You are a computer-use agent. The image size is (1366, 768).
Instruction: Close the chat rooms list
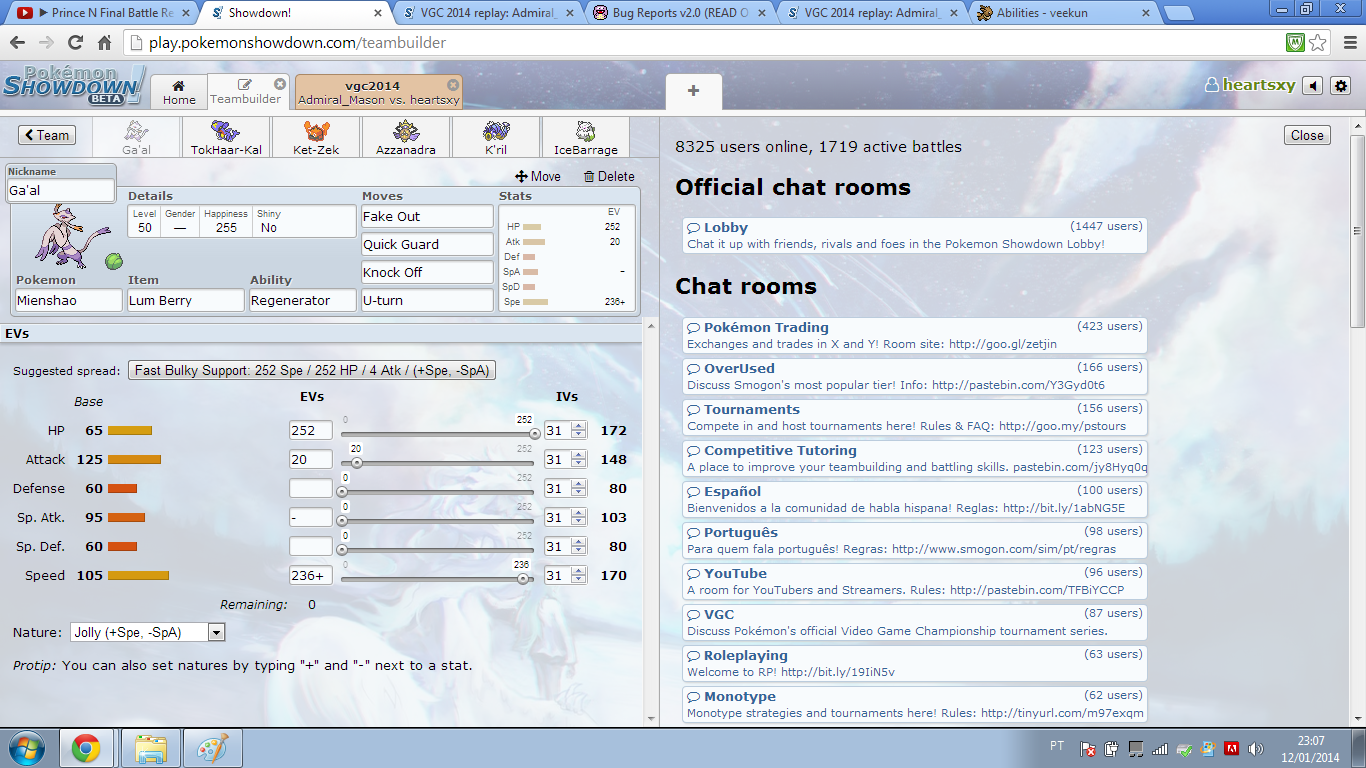(1307, 135)
